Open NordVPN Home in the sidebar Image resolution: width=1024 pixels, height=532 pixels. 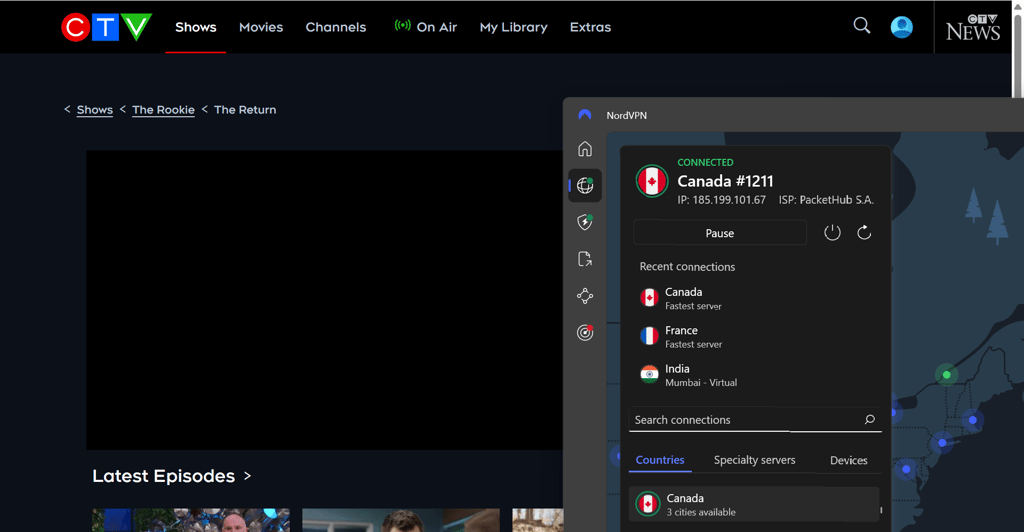584,149
